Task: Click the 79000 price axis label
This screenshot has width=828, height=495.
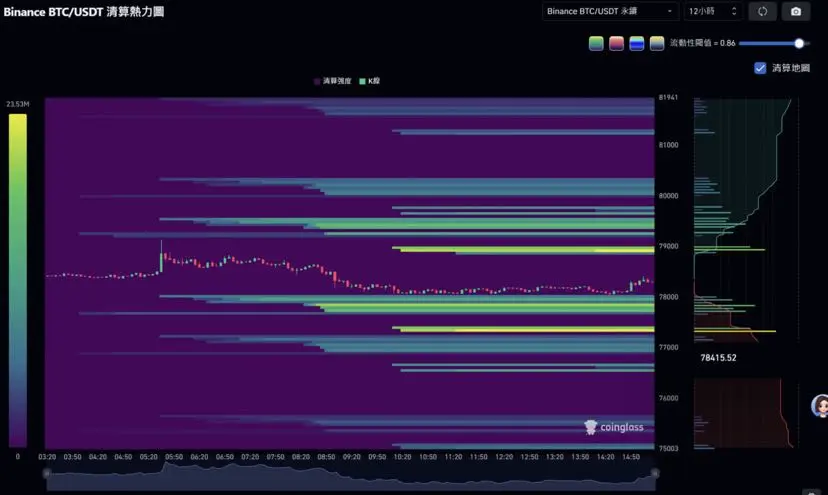Action: tap(669, 246)
